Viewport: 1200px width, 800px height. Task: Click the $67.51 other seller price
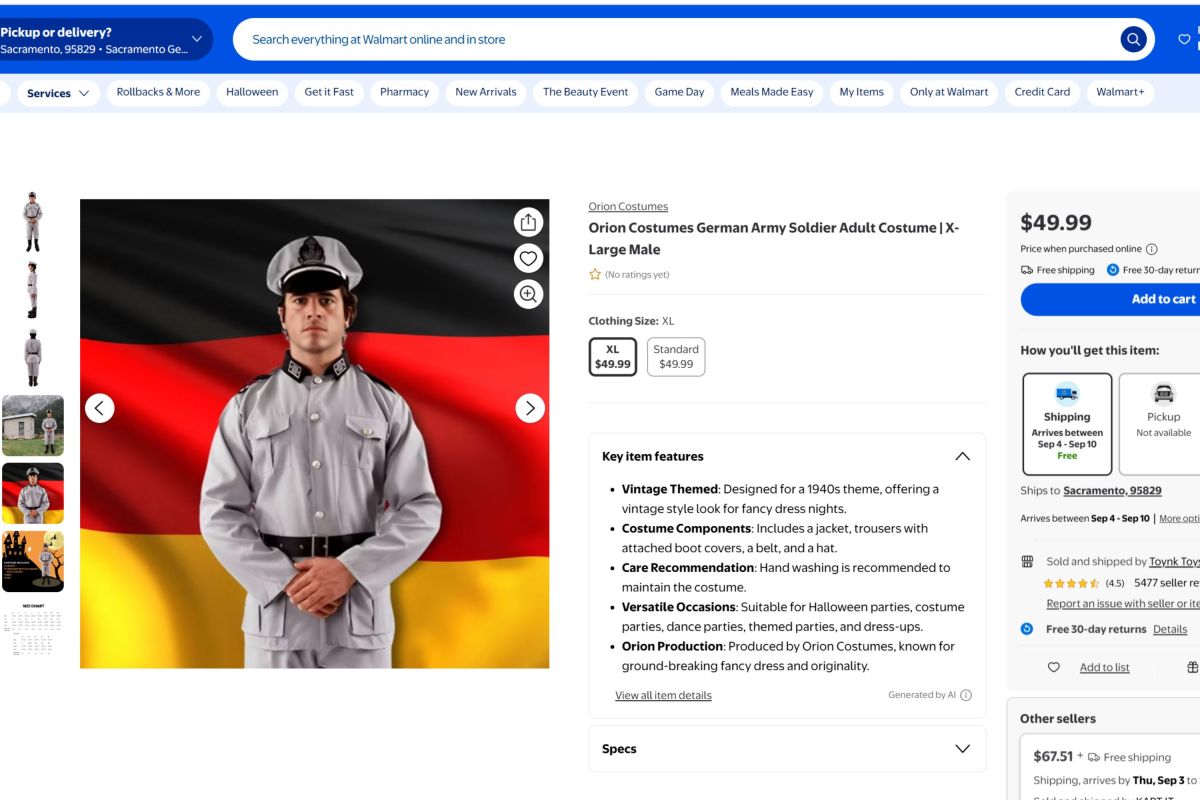(x=1053, y=756)
